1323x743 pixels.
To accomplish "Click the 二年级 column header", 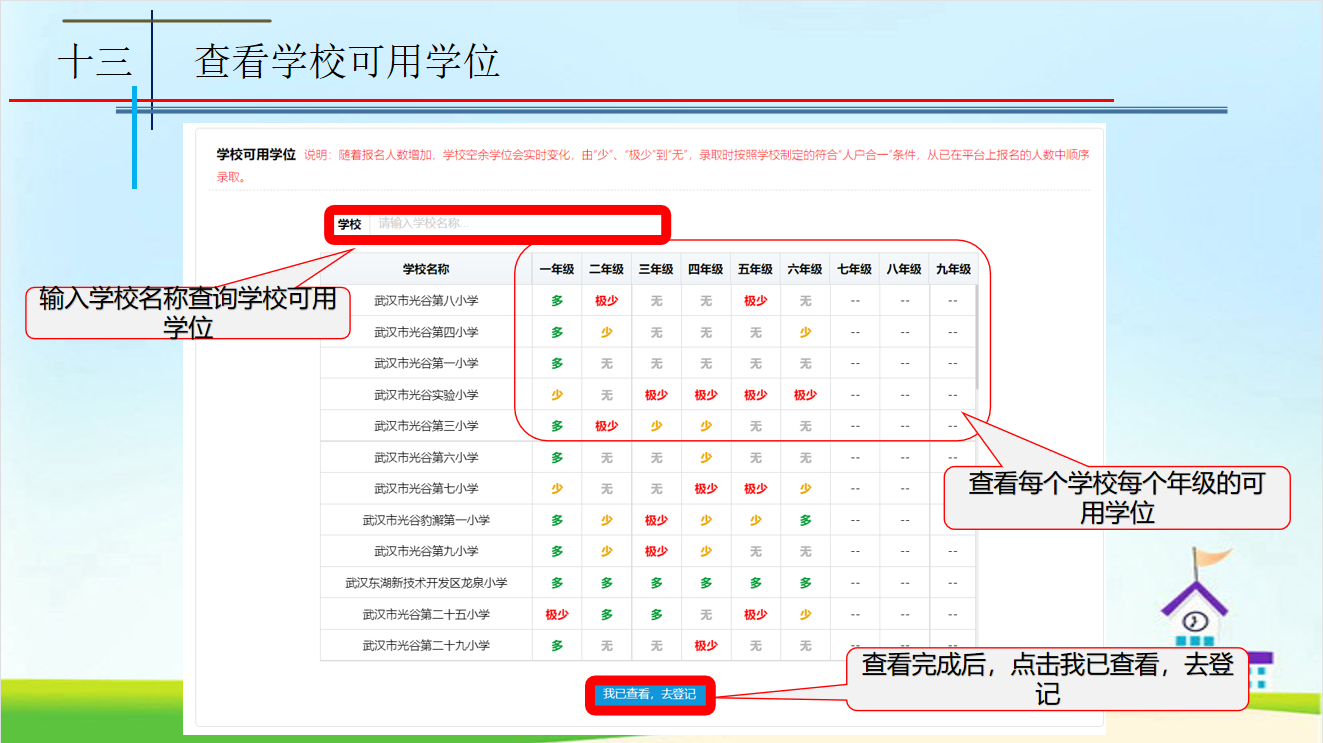I will pos(607,269).
